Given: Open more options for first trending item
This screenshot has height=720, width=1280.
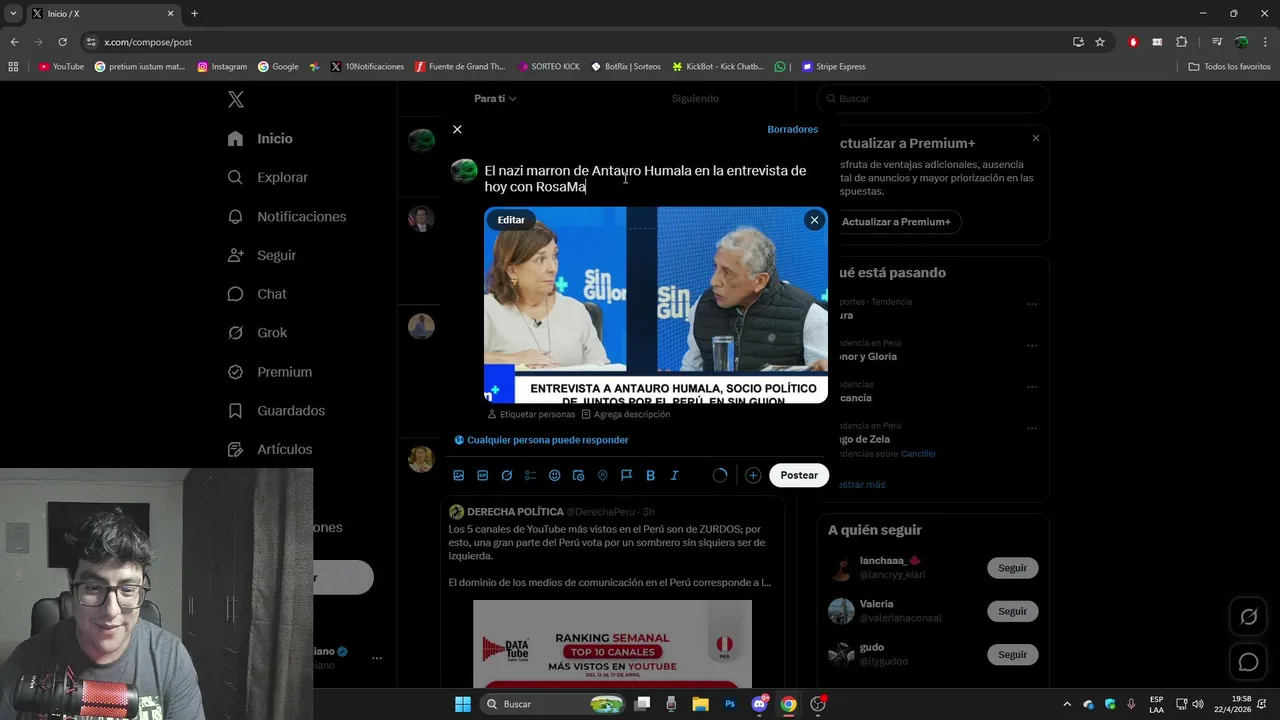Looking at the screenshot, I should tap(1032, 304).
